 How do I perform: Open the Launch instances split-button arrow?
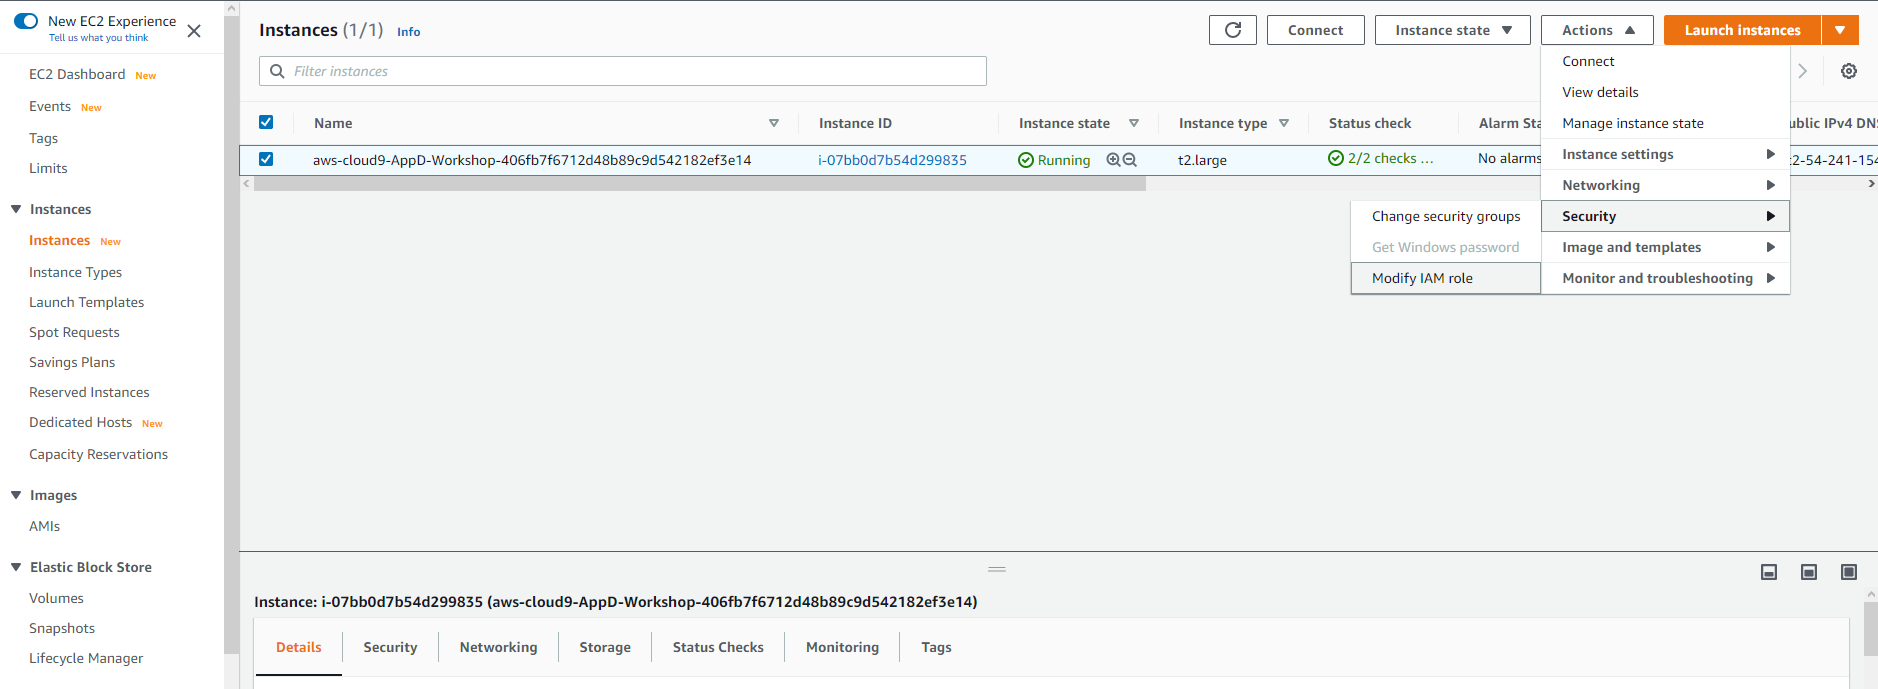pos(1839,30)
